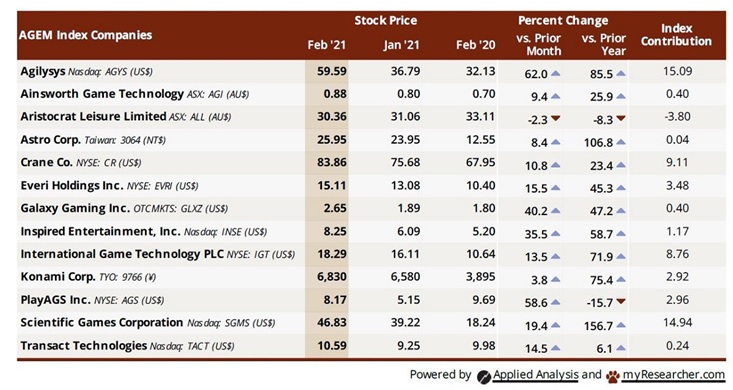This screenshot has width=733, height=390.
Task: Click the Index Contribution column header
Action: point(676,35)
